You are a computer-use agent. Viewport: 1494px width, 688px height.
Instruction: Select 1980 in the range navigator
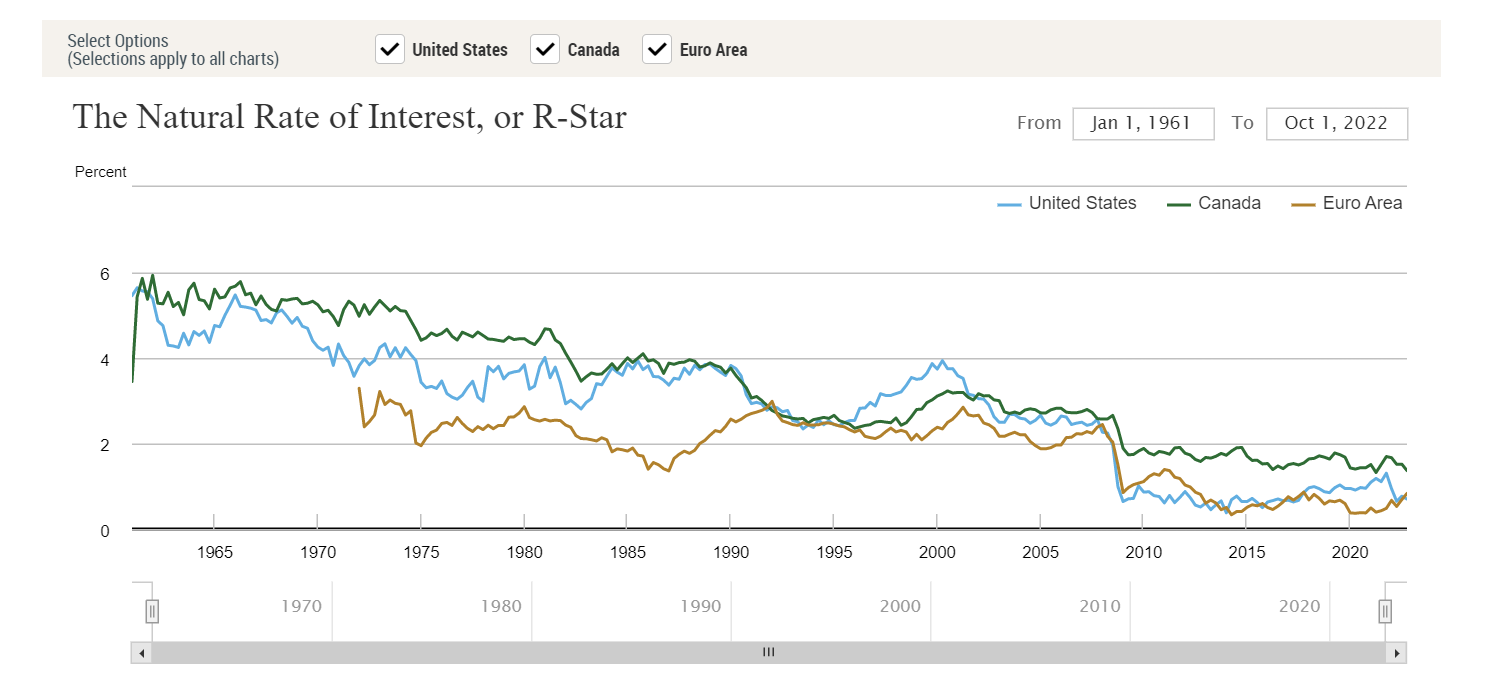click(x=500, y=606)
